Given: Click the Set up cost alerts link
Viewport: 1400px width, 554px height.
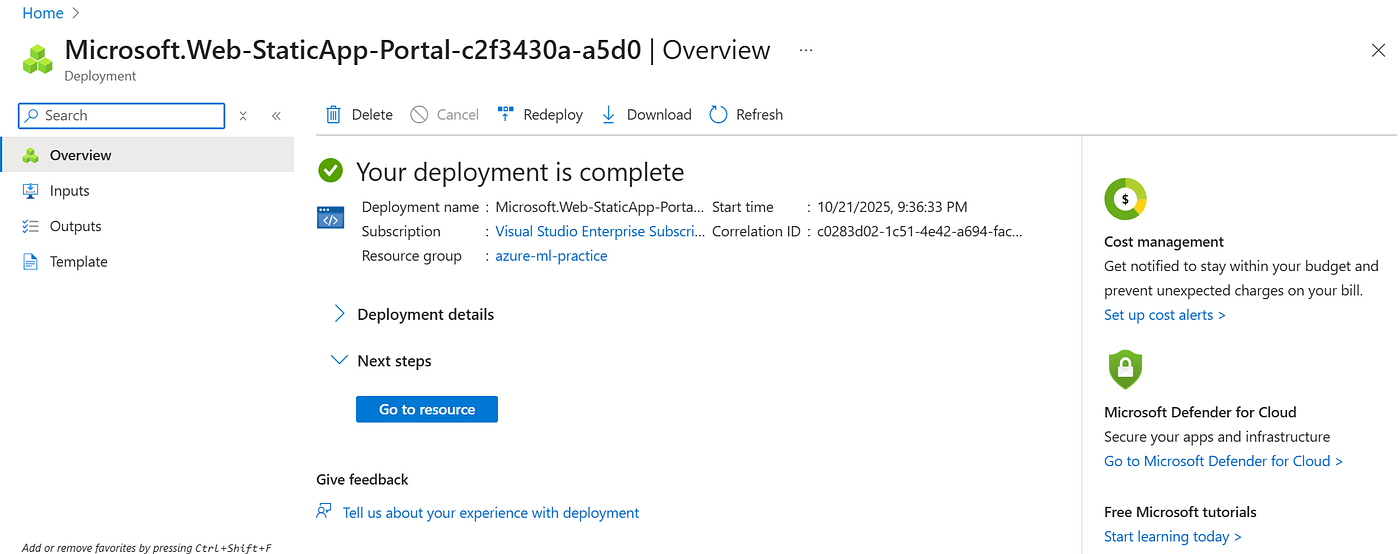Looking at the screenshot, I should click(1164, 315).
